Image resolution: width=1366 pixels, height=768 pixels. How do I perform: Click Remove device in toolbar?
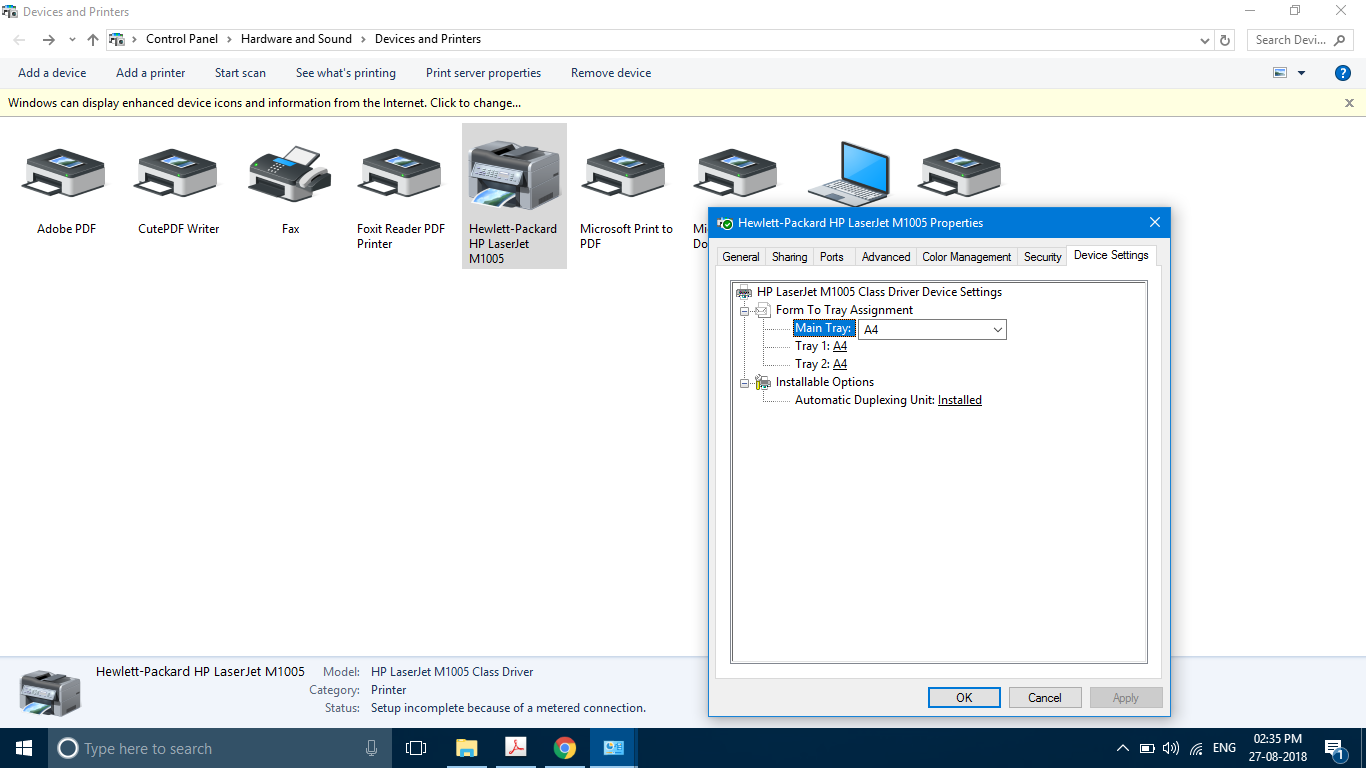[x=611, y=73]
